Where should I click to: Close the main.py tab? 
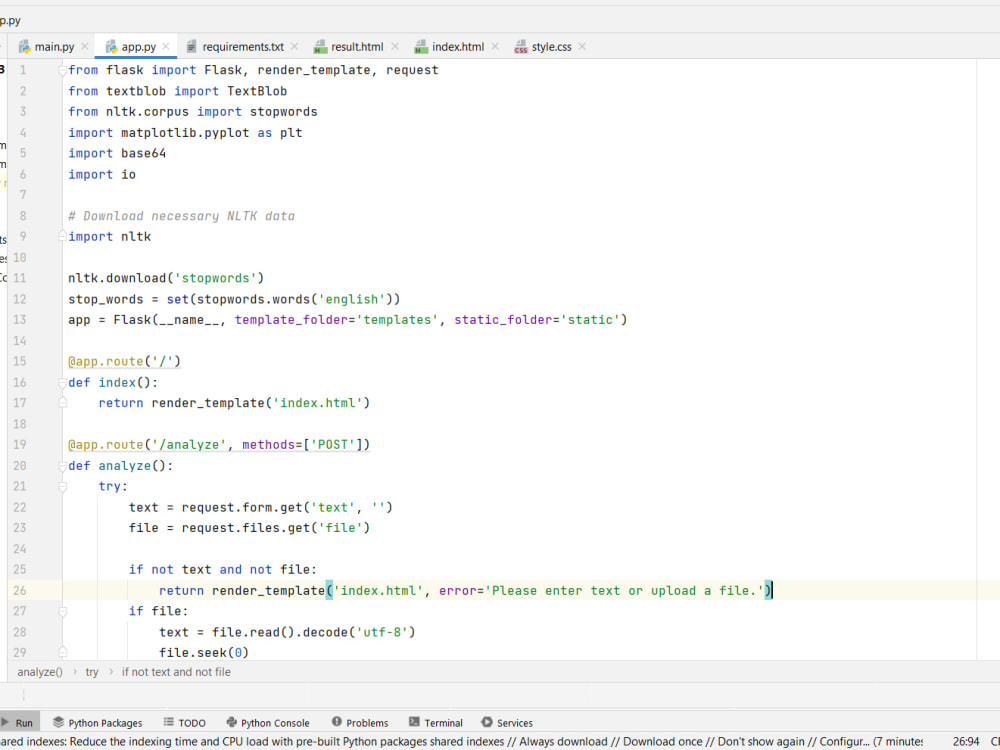[x=84, y=47]
